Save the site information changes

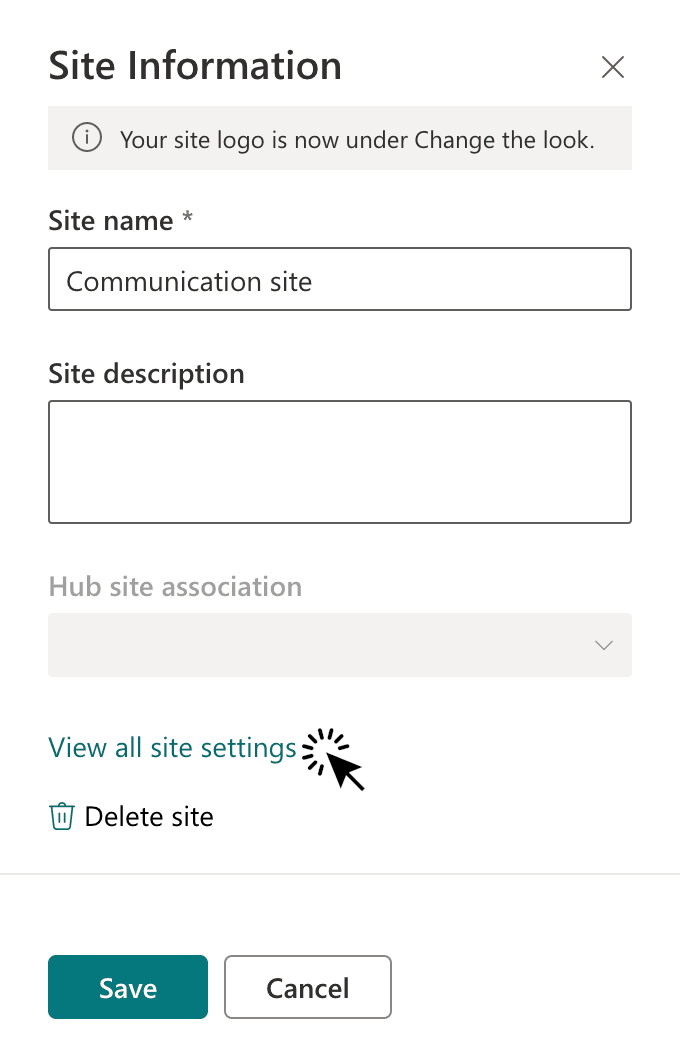point(128,987)
